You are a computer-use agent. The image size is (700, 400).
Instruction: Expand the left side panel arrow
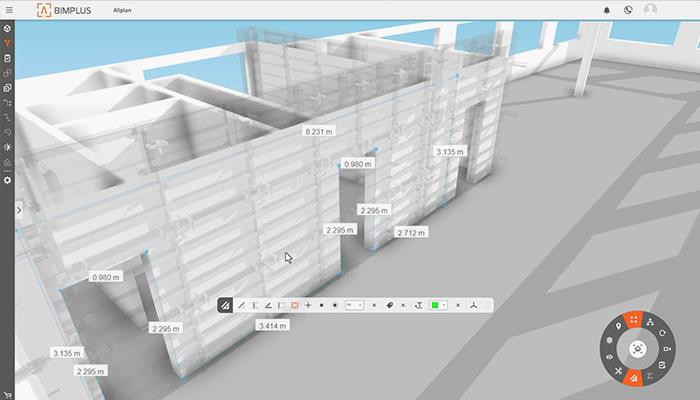[x=19, y=211]
